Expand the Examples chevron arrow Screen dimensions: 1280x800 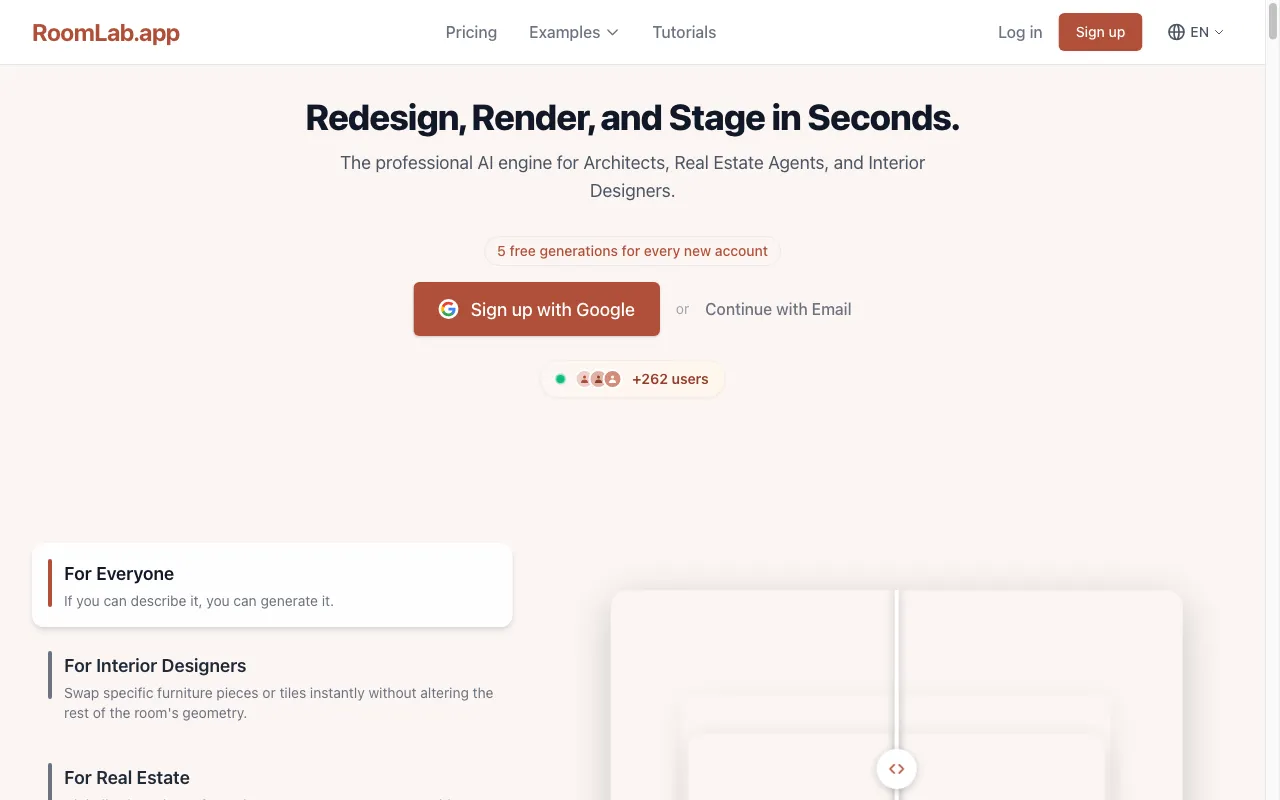612,32
